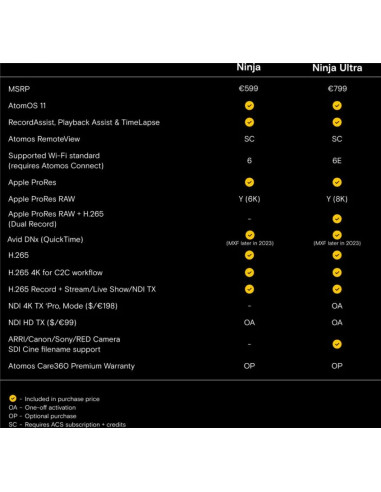The image size is (381, 492).
Task: Select the Ninja column header
Action: [x=249, y=67]
